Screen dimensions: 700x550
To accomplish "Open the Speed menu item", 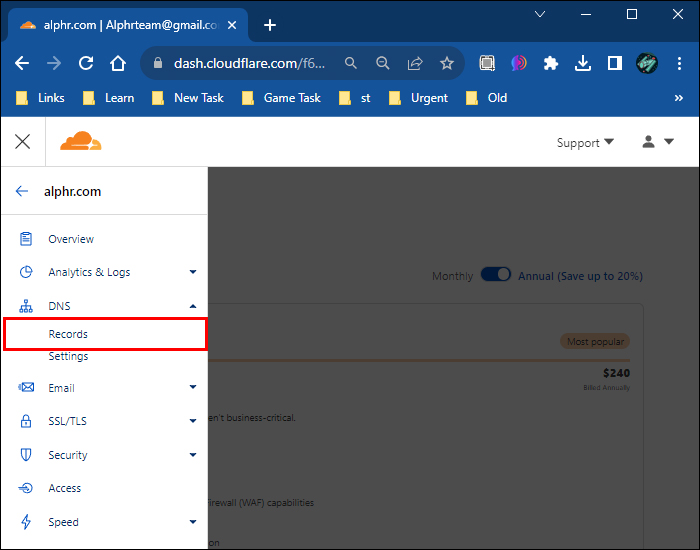I will pyautogui.click(x=63, y=522).
